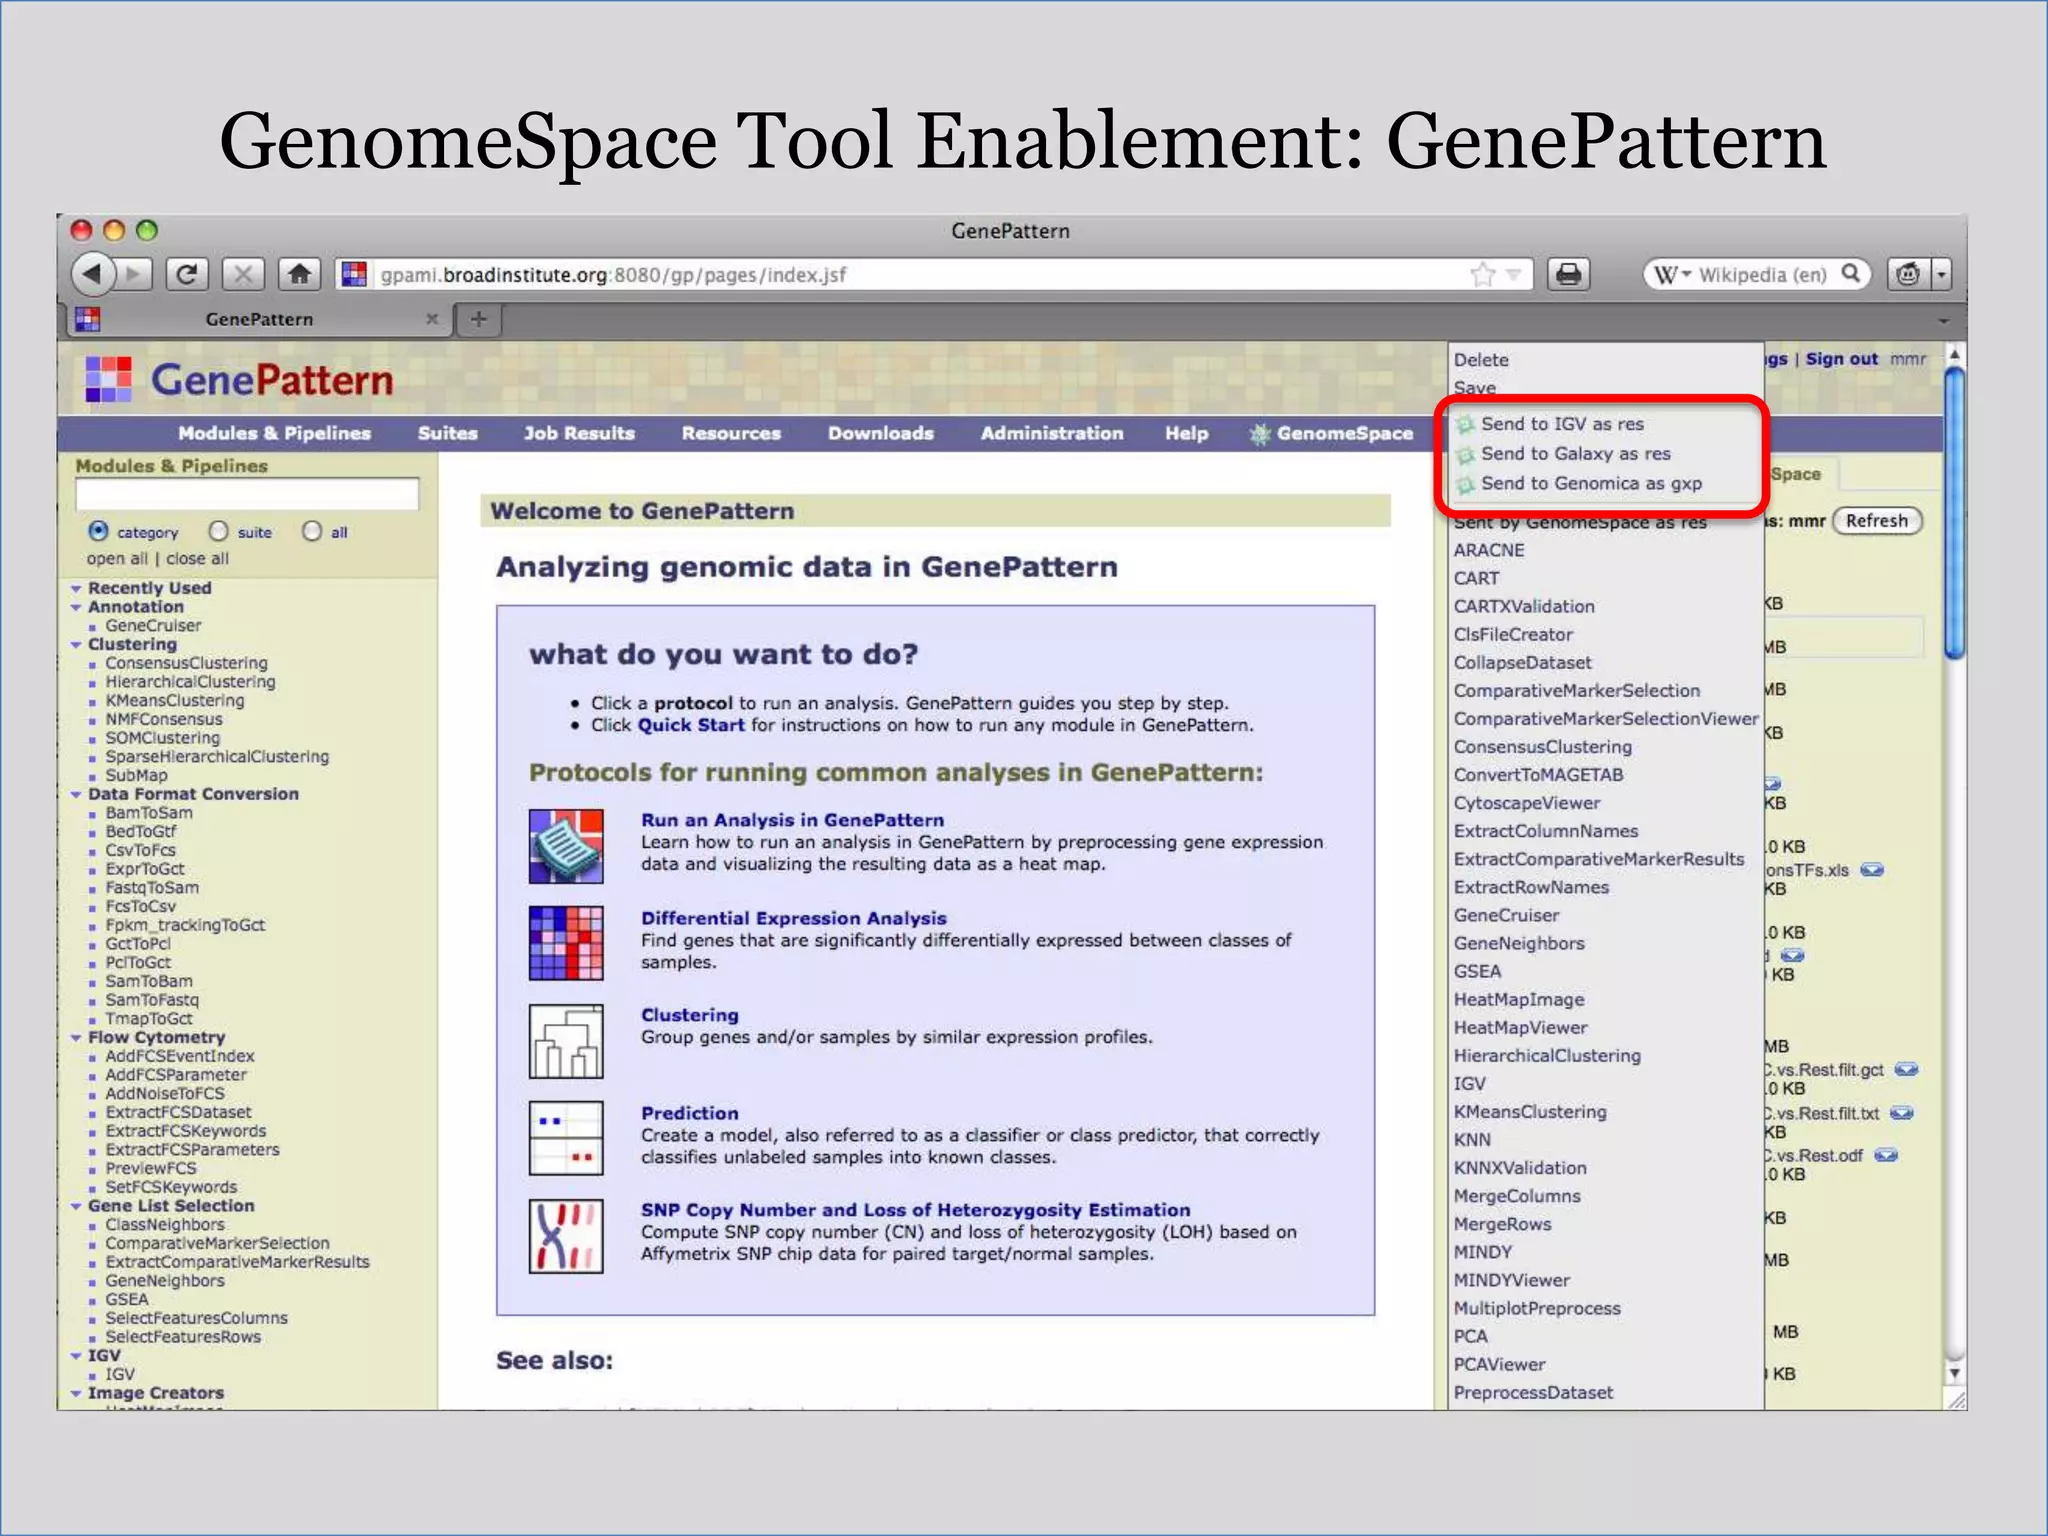The width and height of the screenshot is (2048, 1536).
Task: Collapse the Recently Used category
Action: click(76, 589)
